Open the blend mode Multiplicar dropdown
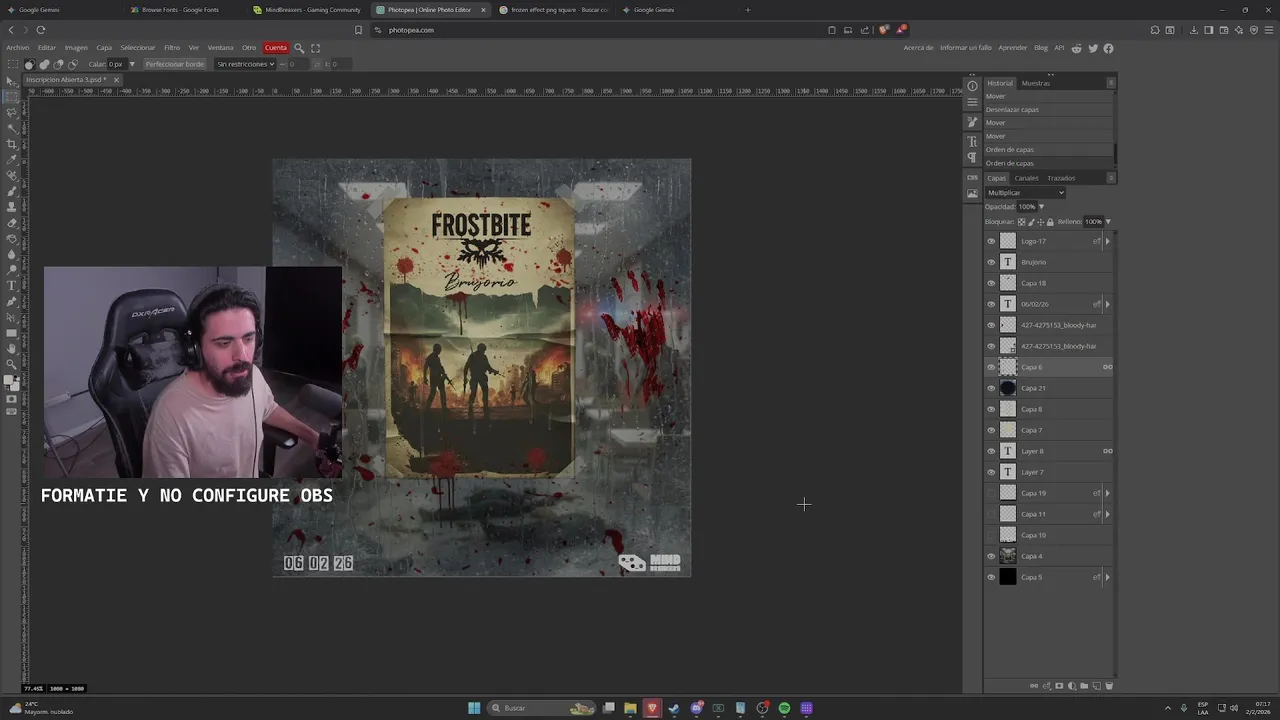Screen dimensions: 1280x720 pos(1025,192)
